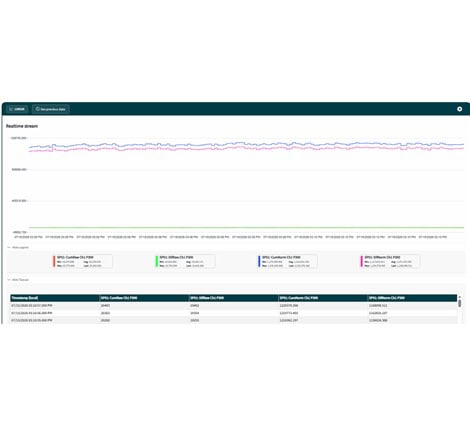Click the table's vertical scrollbar thumb
Viewport: 470px width, 421px height.
point(460,303)
